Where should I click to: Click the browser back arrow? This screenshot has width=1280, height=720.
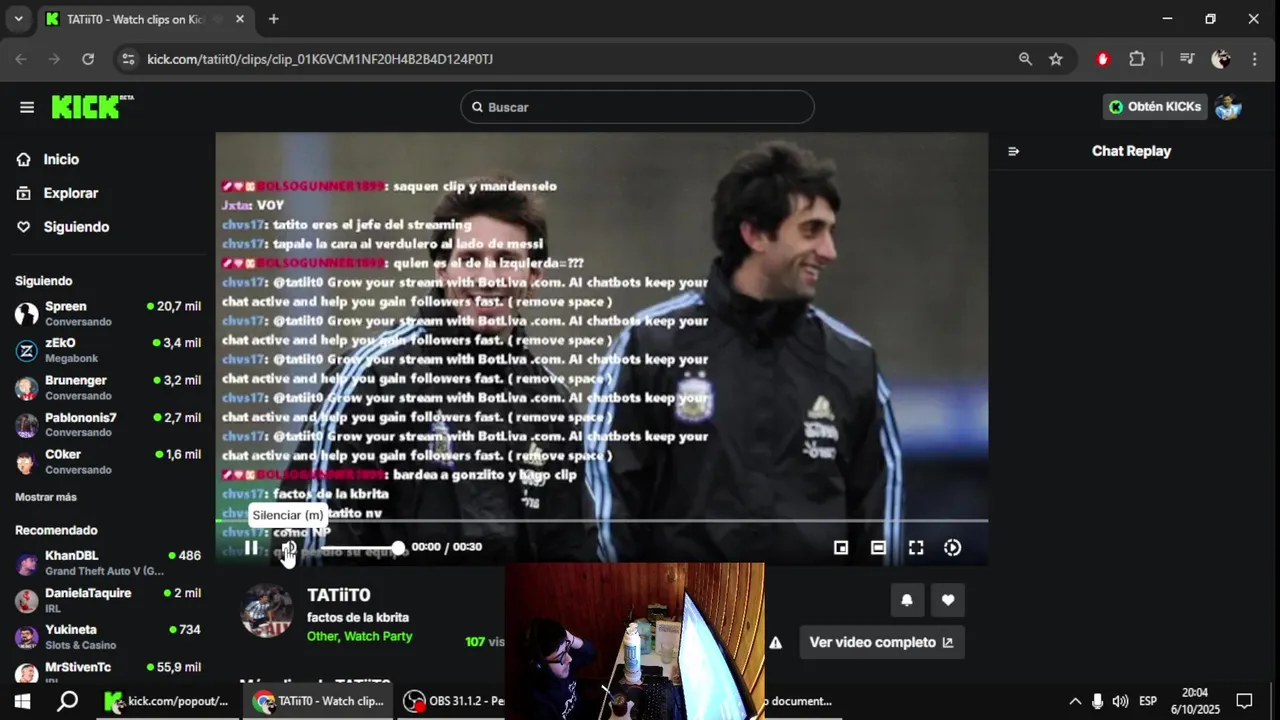click(21, 59)
